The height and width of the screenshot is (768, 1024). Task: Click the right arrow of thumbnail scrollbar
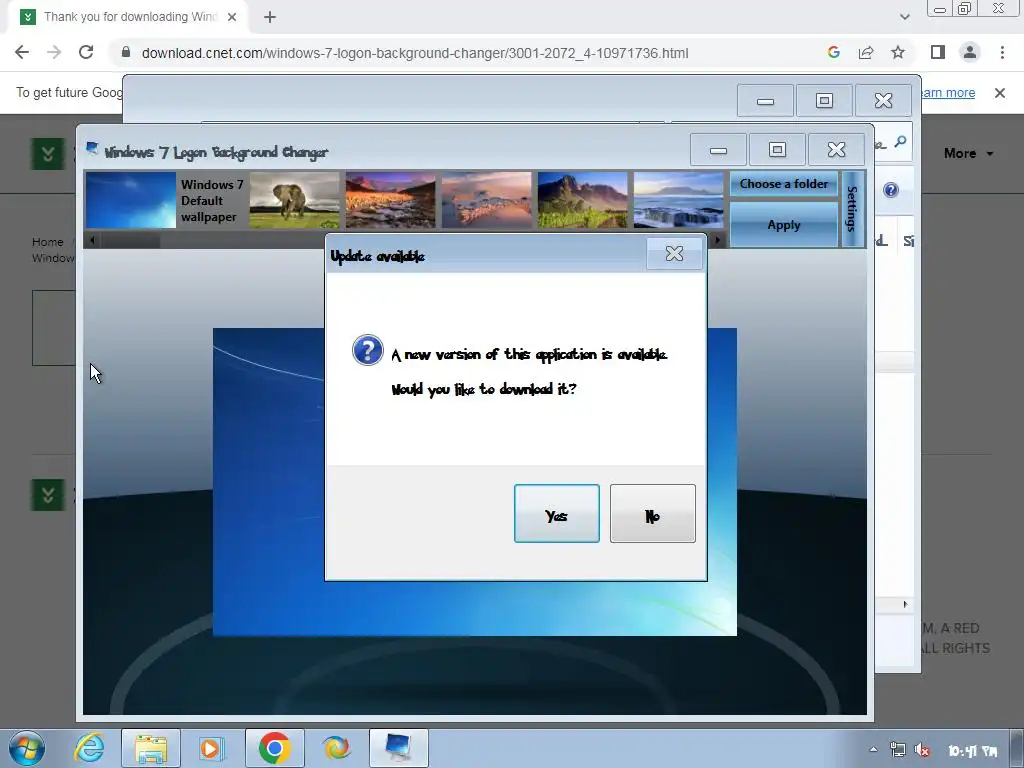pos(718,240)
